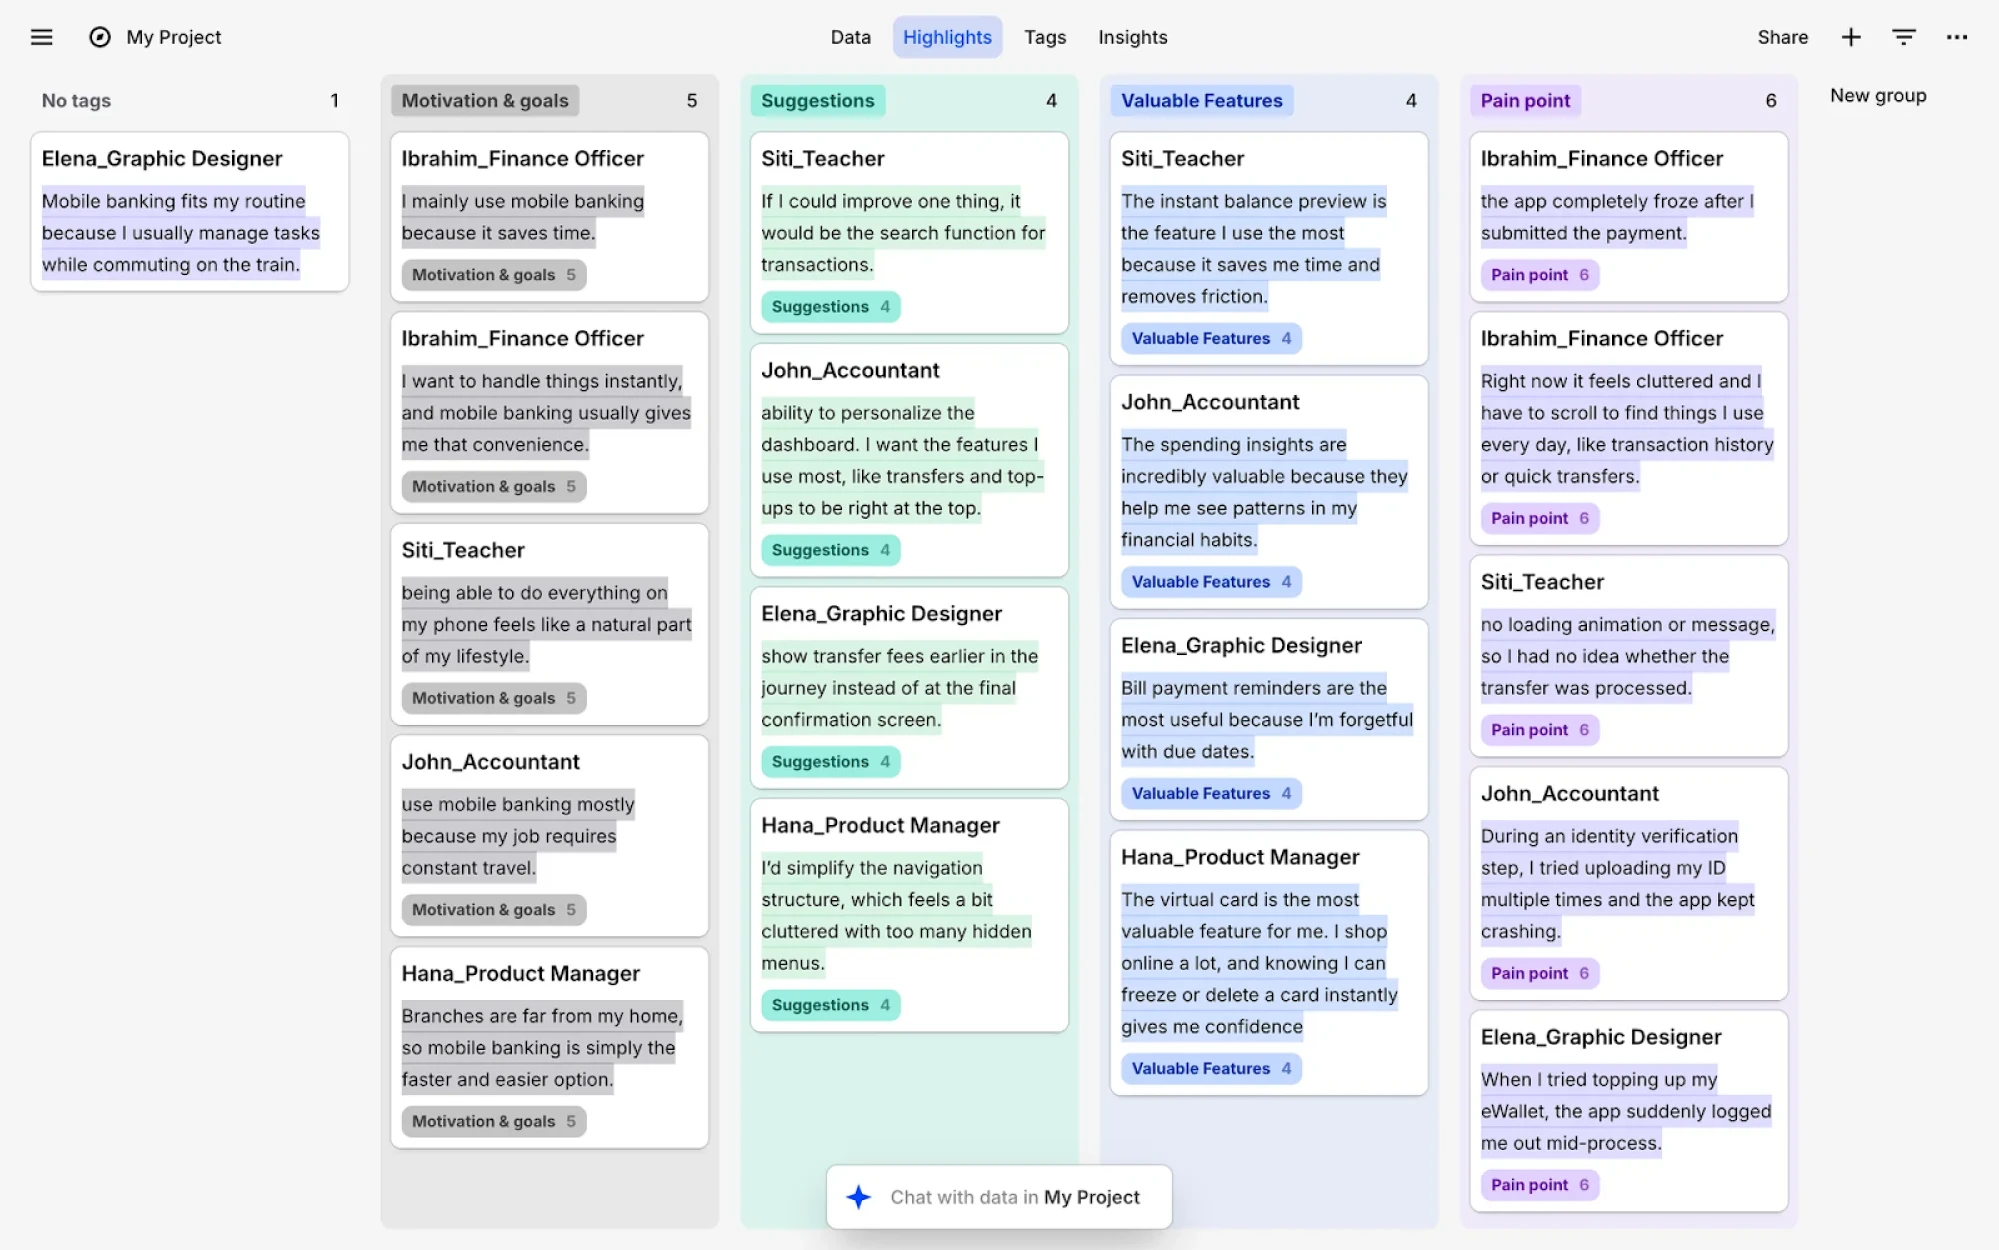Go to the Insights tab
The image size is (1999, 1250).
click(1132, 37)
